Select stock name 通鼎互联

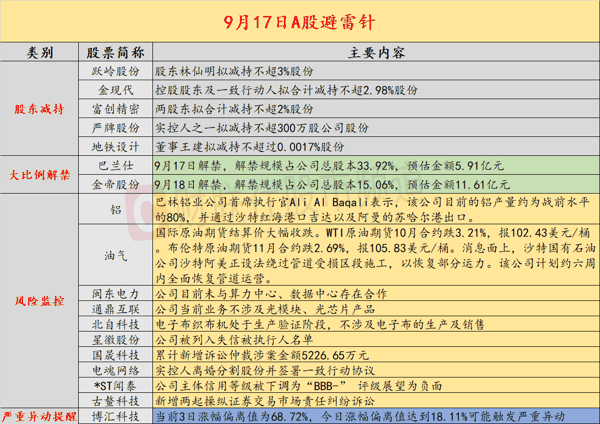(x=115, y=309)
